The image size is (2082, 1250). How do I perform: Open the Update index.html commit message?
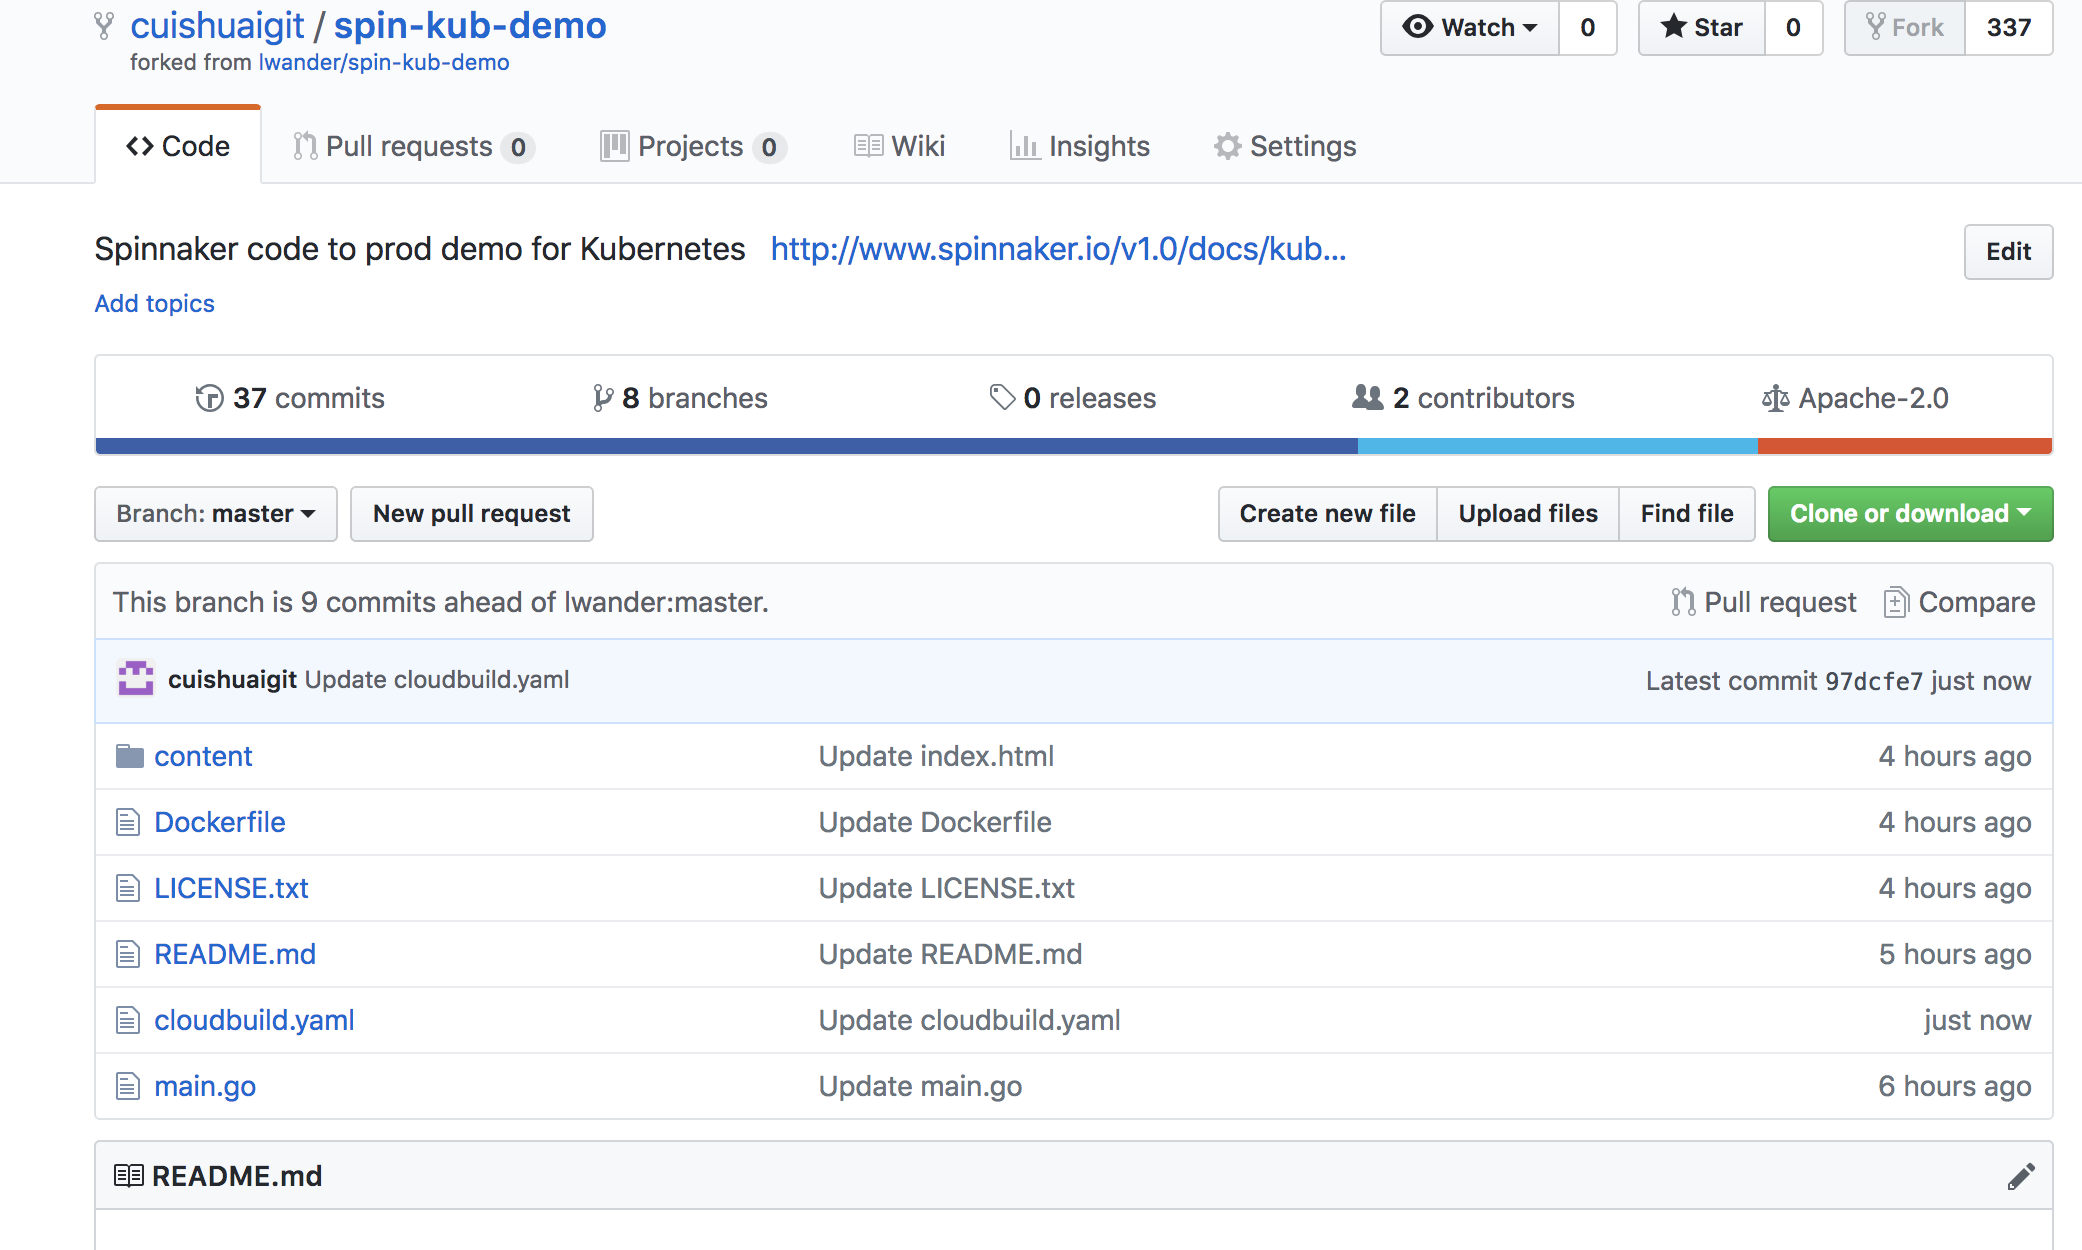point(936,756)
